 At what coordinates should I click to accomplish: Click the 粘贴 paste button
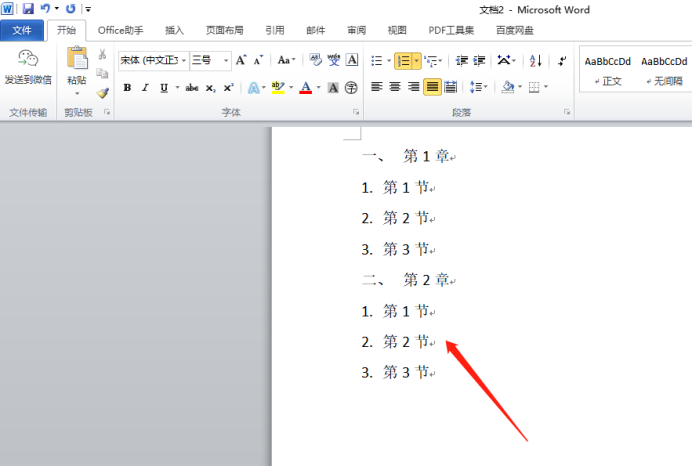click(x=77, y=66)
